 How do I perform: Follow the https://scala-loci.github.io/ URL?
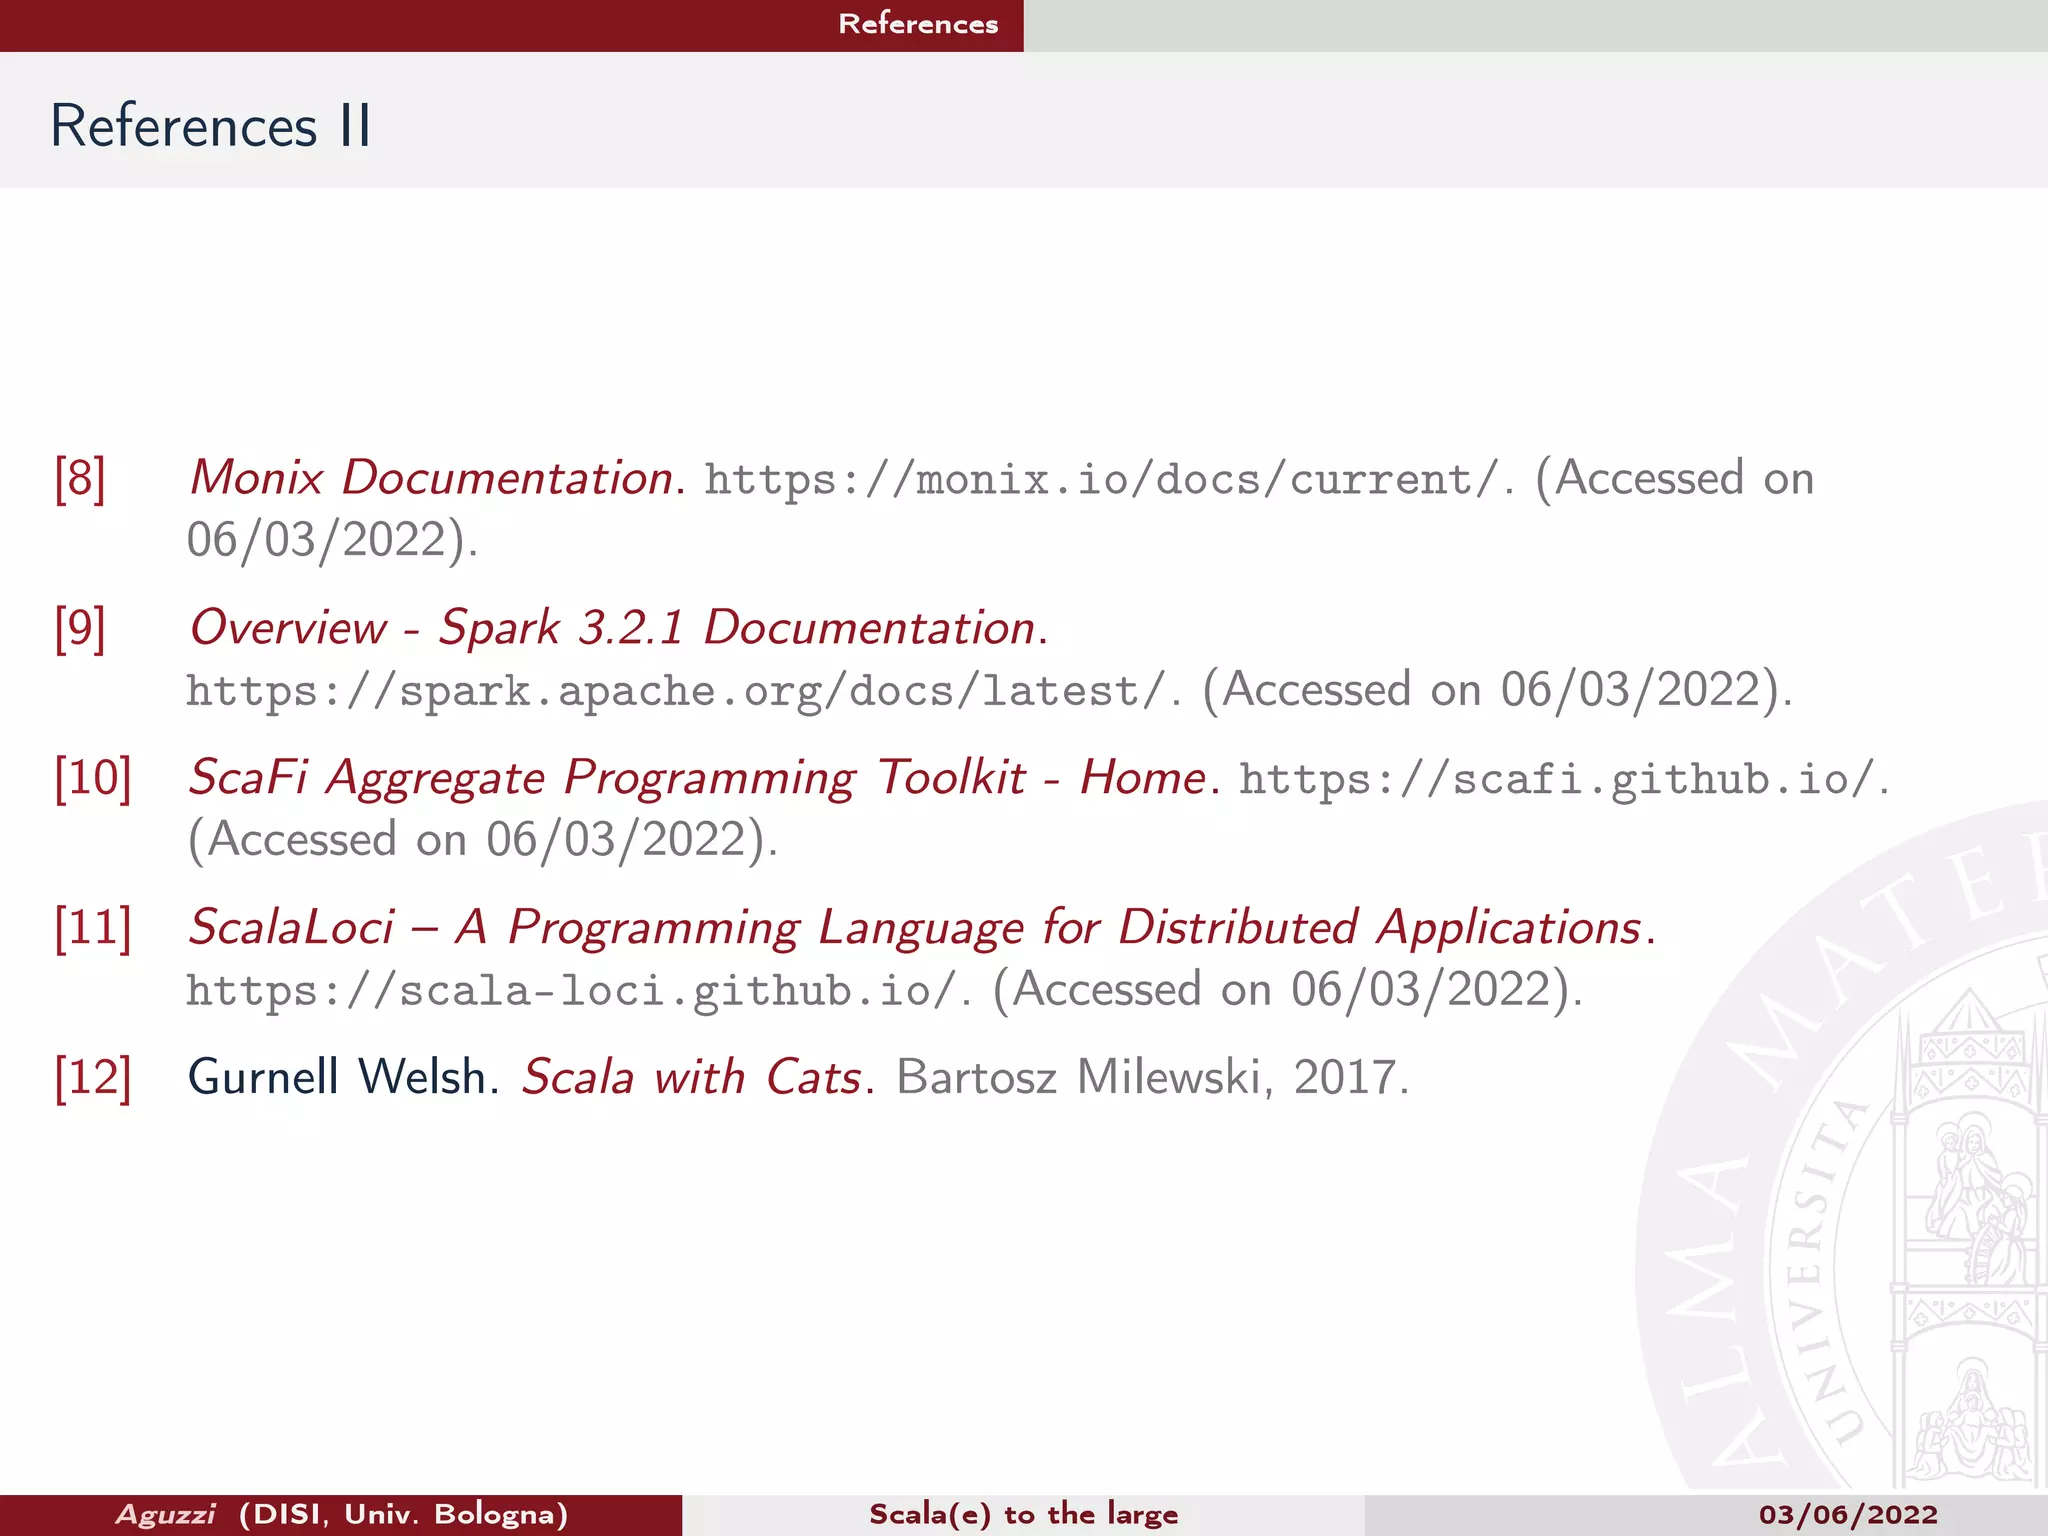[x=572, y=991]
